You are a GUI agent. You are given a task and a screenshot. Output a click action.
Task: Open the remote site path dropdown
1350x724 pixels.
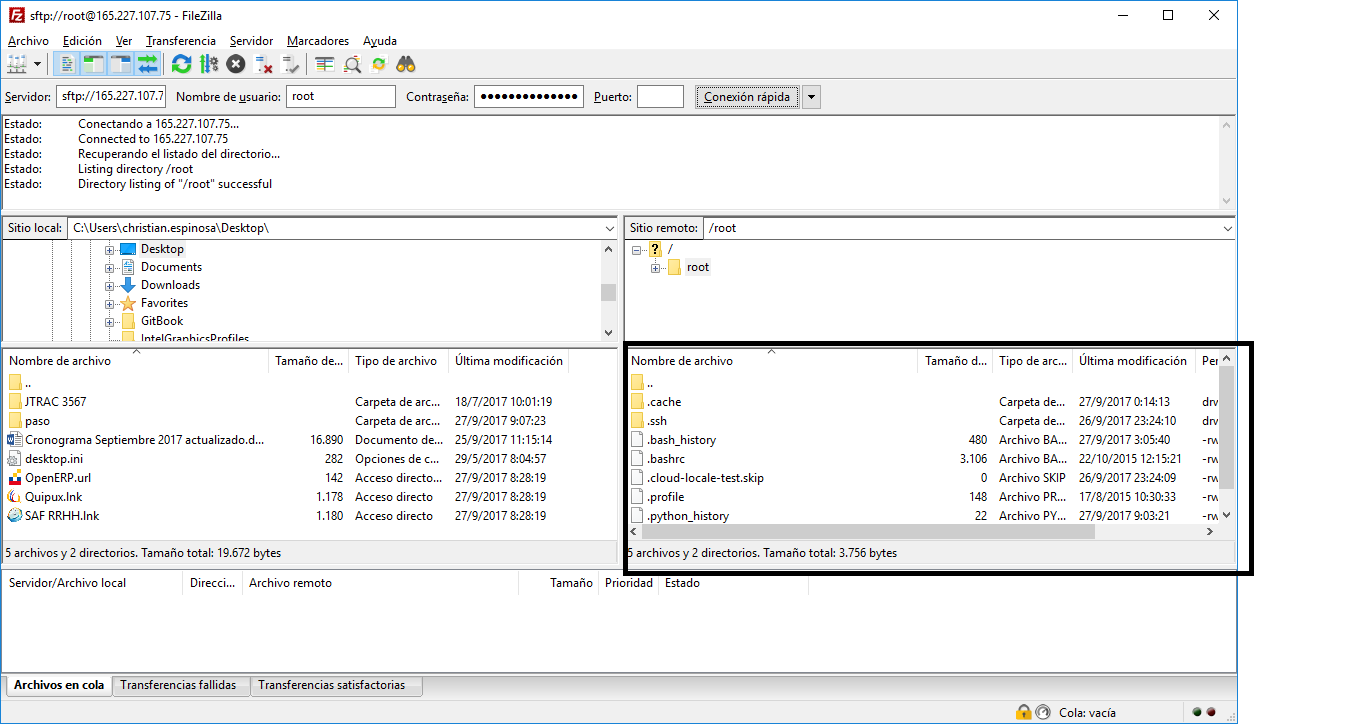click(x=1227, y=228)
